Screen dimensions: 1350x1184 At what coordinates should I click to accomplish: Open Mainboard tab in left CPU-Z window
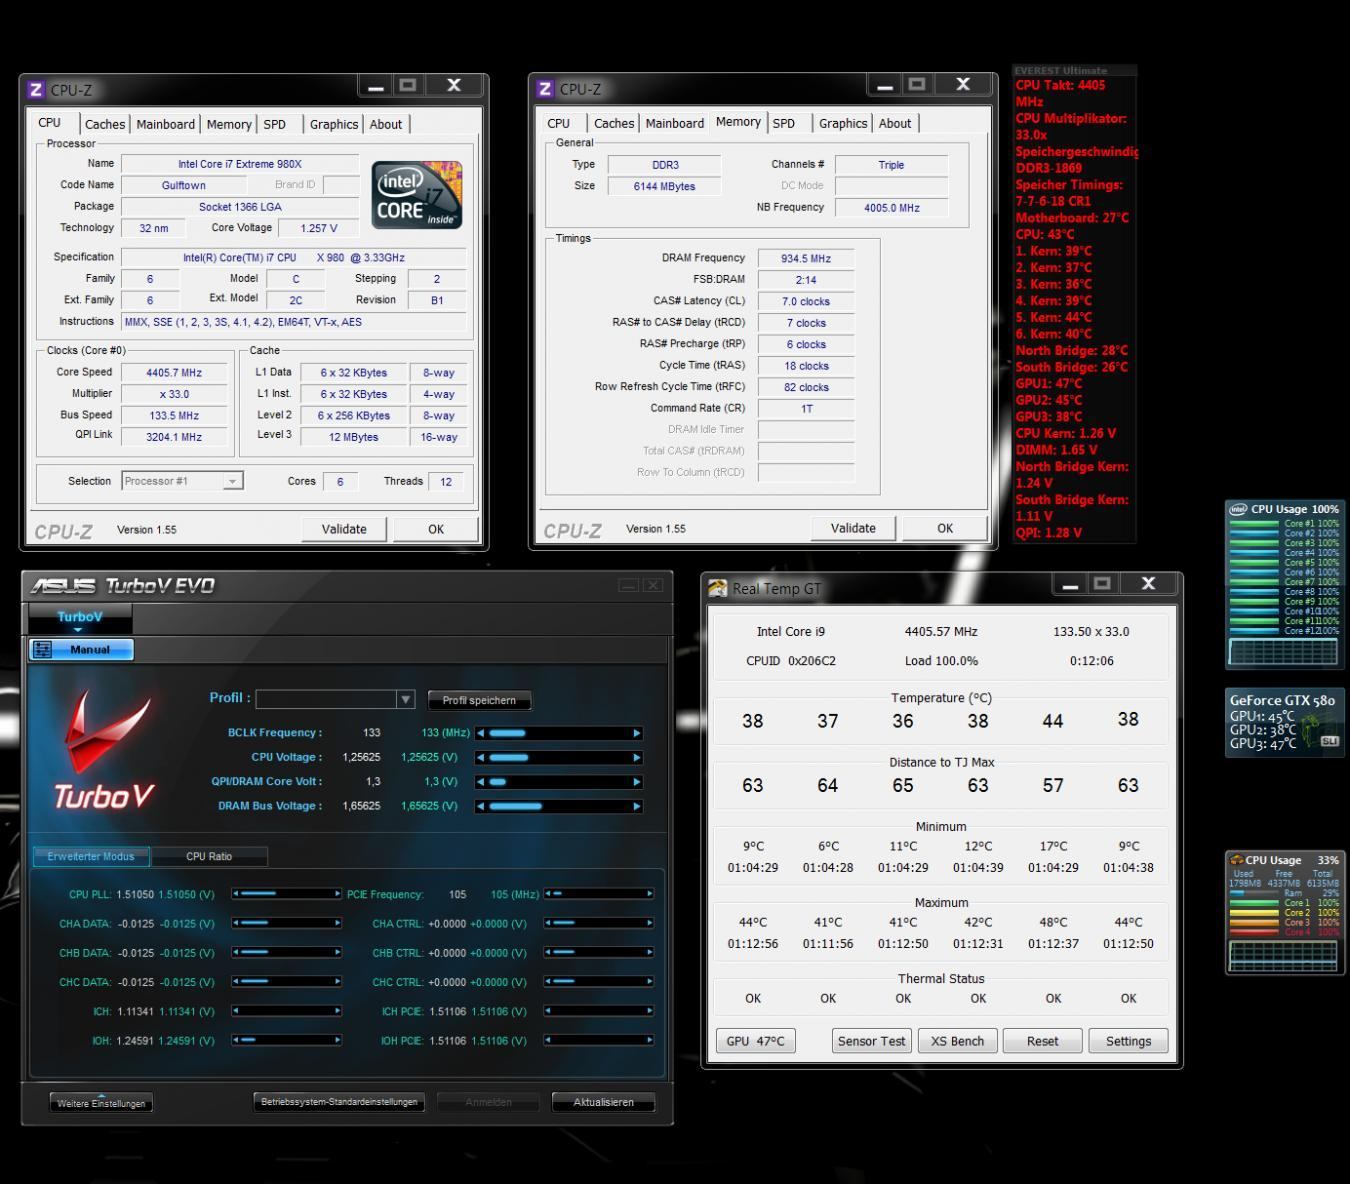click(x=165, y=124)
